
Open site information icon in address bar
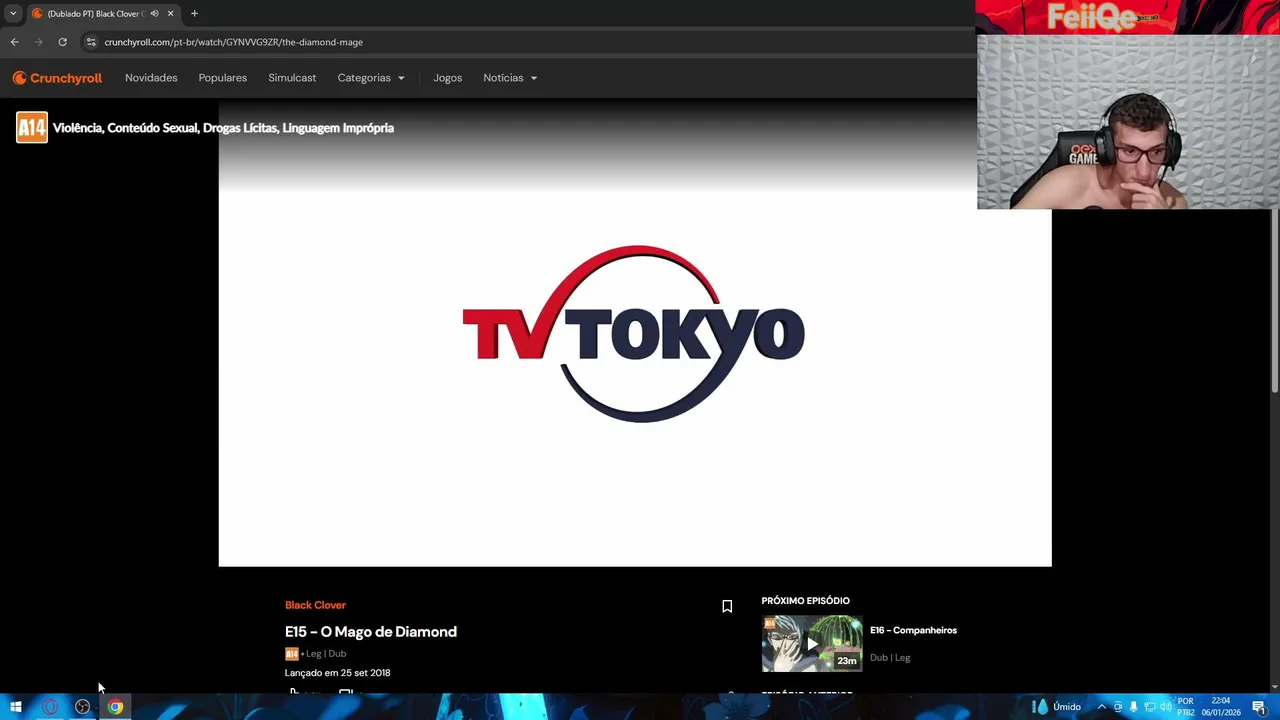coord(91,42)
